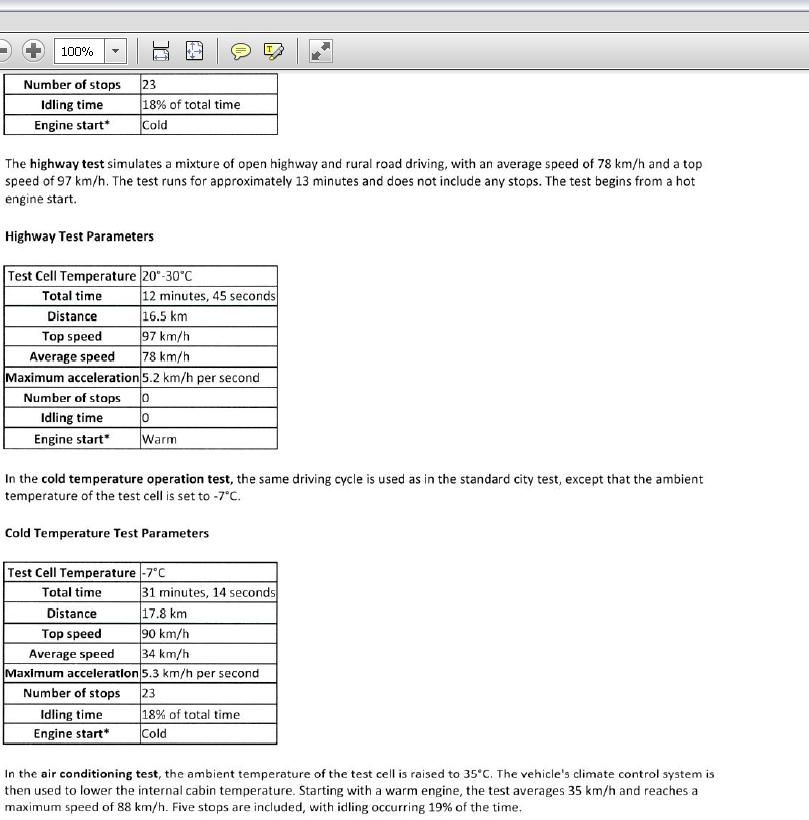This screenshot has width=809, height=820.
Task: Click the "17.8 km" distance cell
Action: pyautogui.click(x=165, y=614)
